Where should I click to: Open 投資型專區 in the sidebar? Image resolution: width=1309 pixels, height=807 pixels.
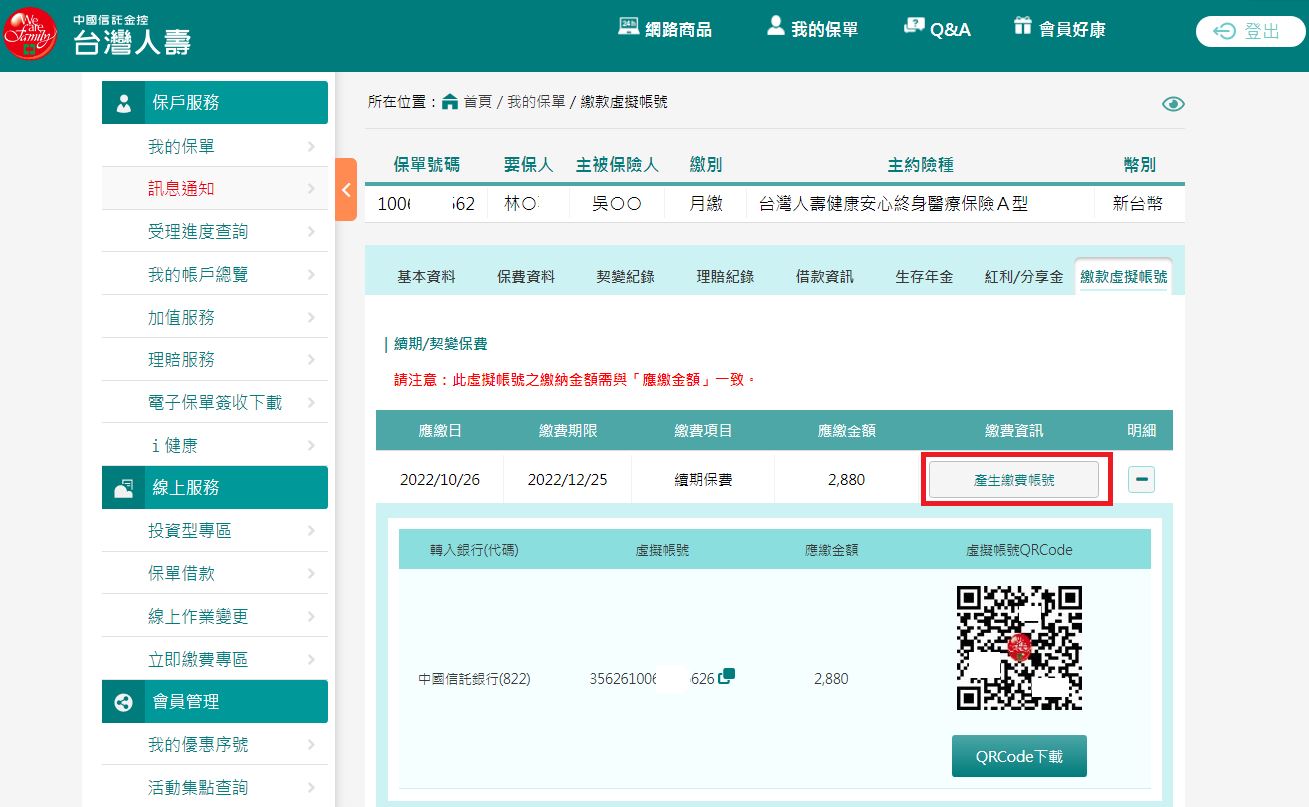point(215,531)
